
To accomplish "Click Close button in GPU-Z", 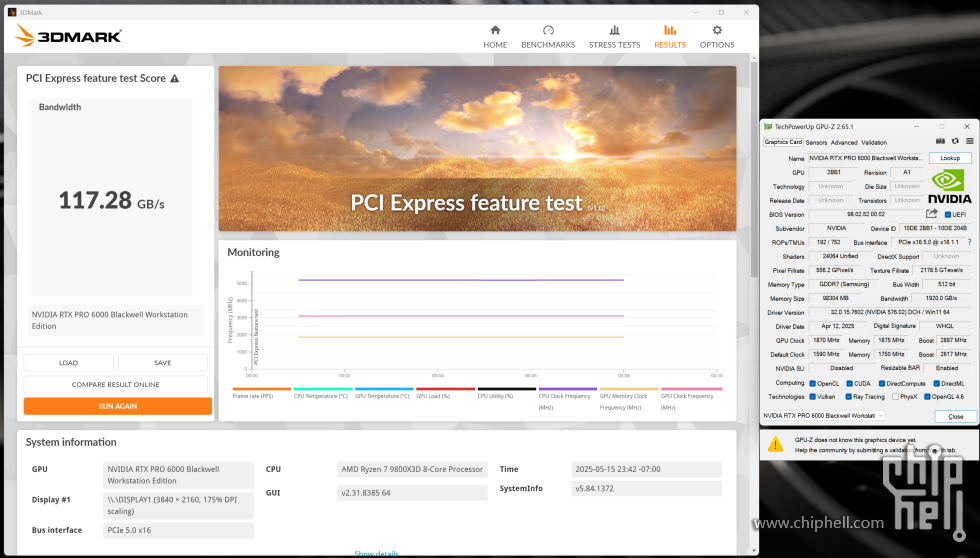I will pyautogui.click(x=956, y=416).
